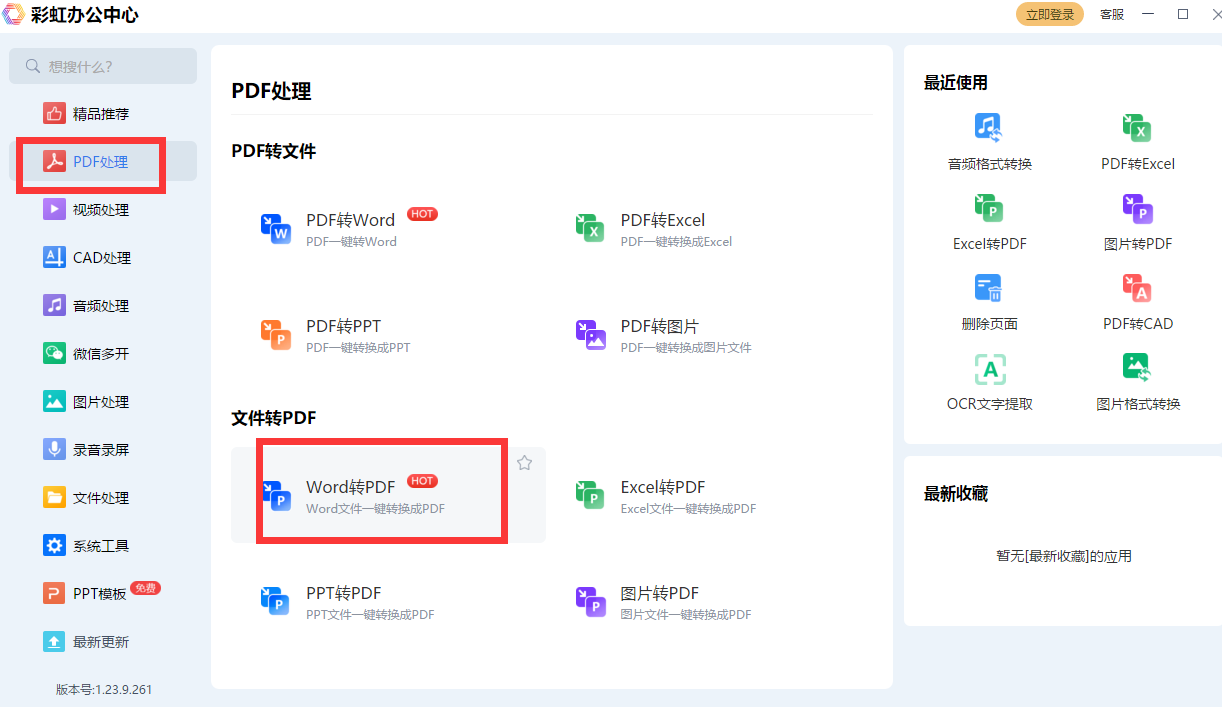Click the PPT转PDF tool icon

coord(275,601)
